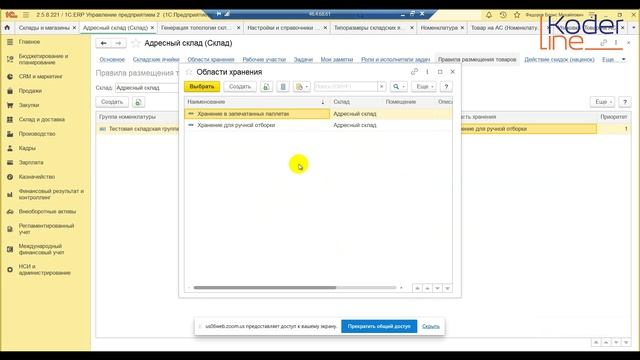The image size is (640, 360).
Task: Click Создать in Области хранения dialog
Action: [240, 87]
